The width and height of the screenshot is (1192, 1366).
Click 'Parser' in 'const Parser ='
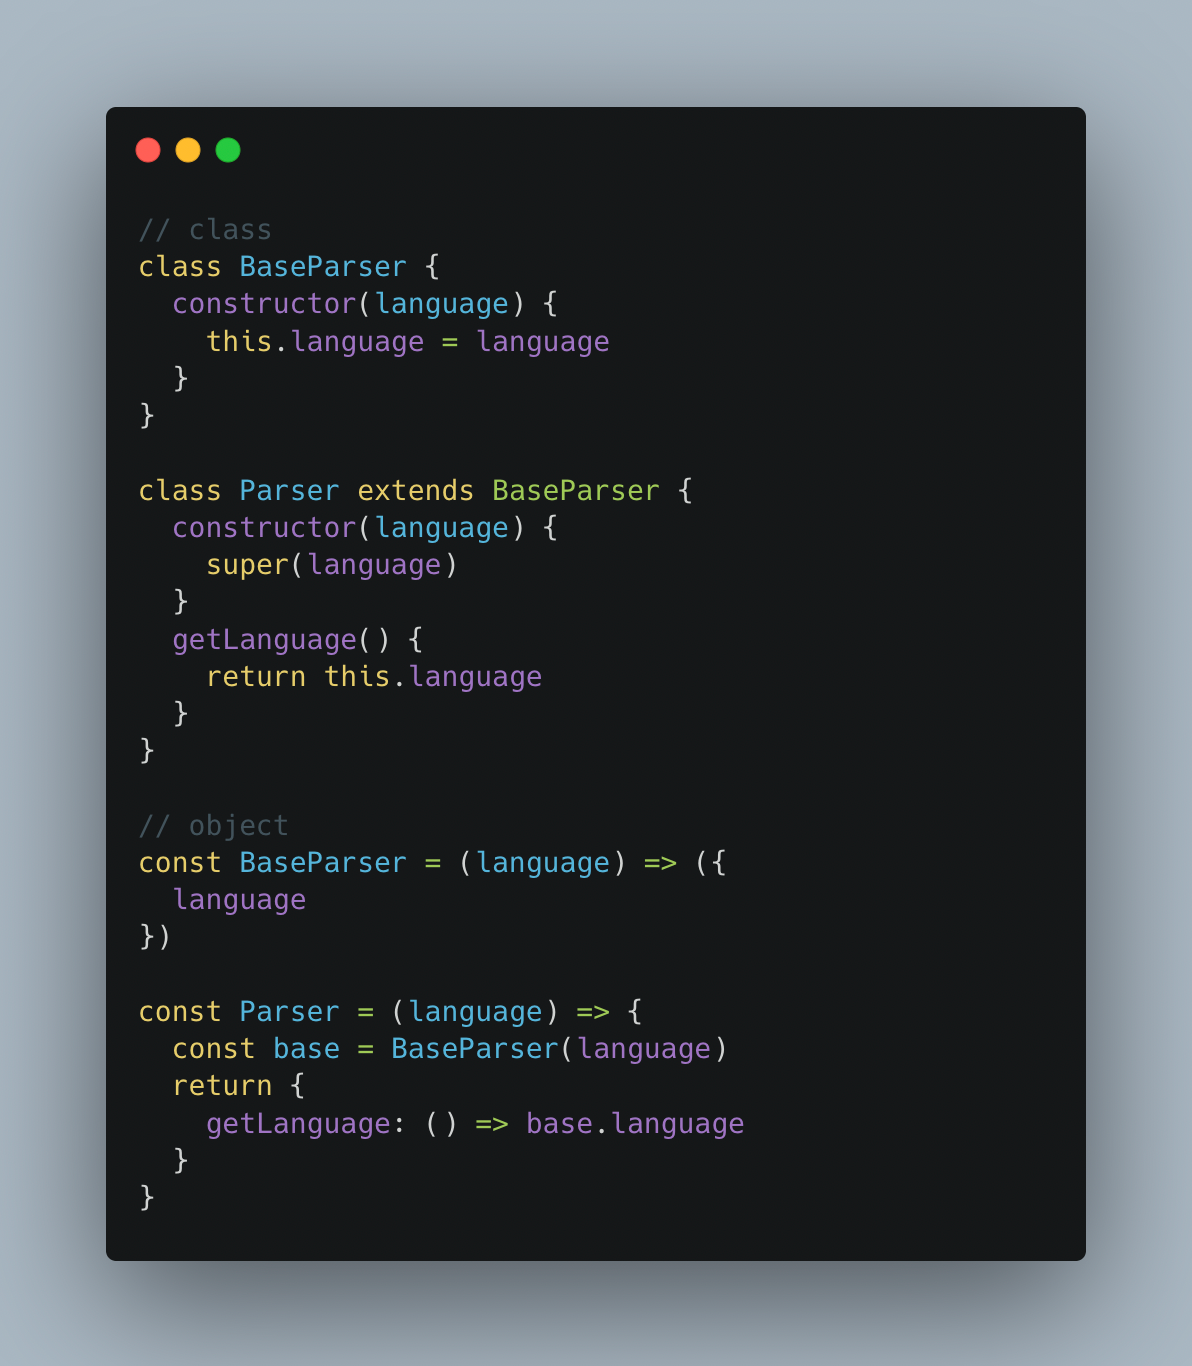290,1012
